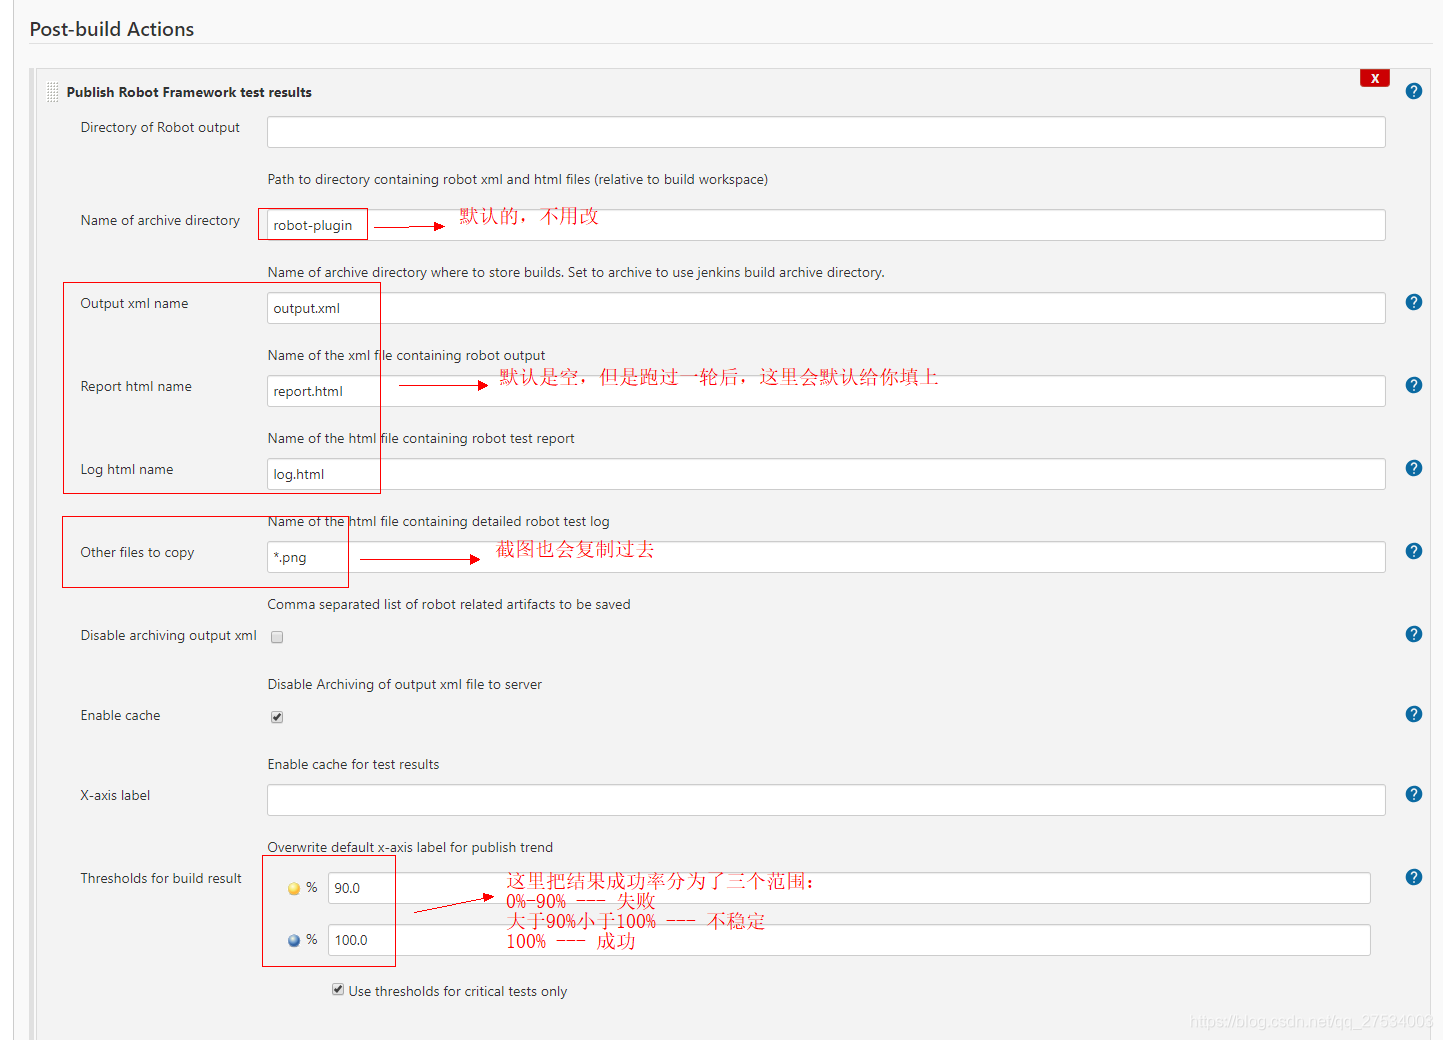The width and height of the screenshot is (1443, 1040).
Task: Click the blue pass threshold indicator
Action: (293, 939)
